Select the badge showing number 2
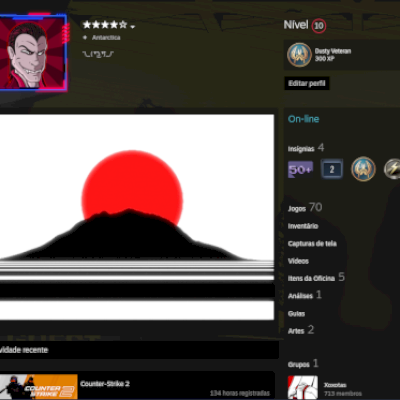The width and height of the screenshot is (400, 400). coord(331,169)
